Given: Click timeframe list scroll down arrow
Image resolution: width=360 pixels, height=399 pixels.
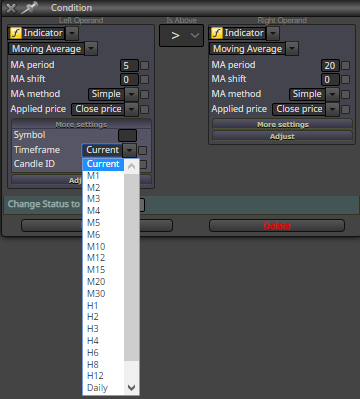Looking at the screenshot, I should coord(131,388).
